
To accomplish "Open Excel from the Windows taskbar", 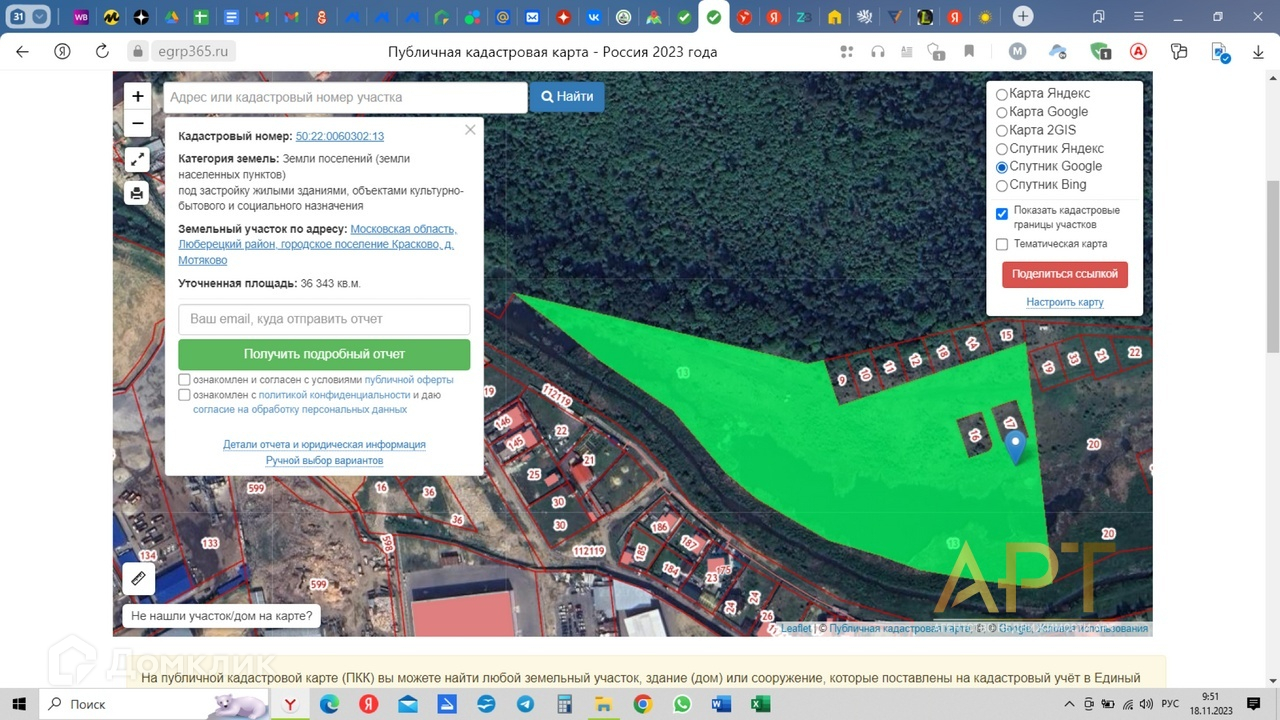I will 760,704.
